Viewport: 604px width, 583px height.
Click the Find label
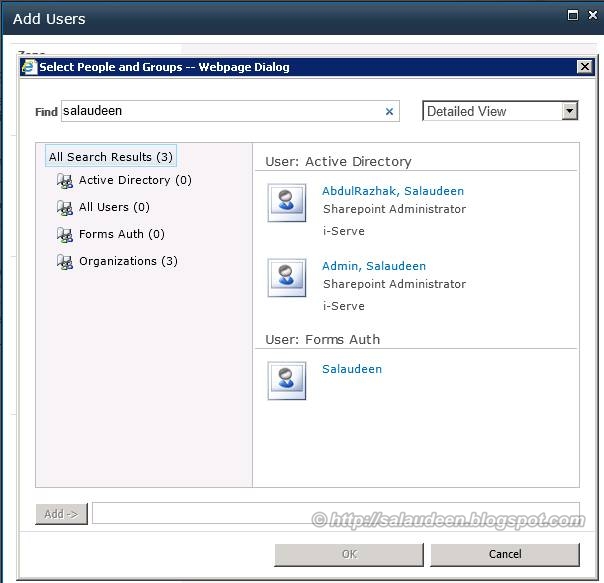point(46,112)
